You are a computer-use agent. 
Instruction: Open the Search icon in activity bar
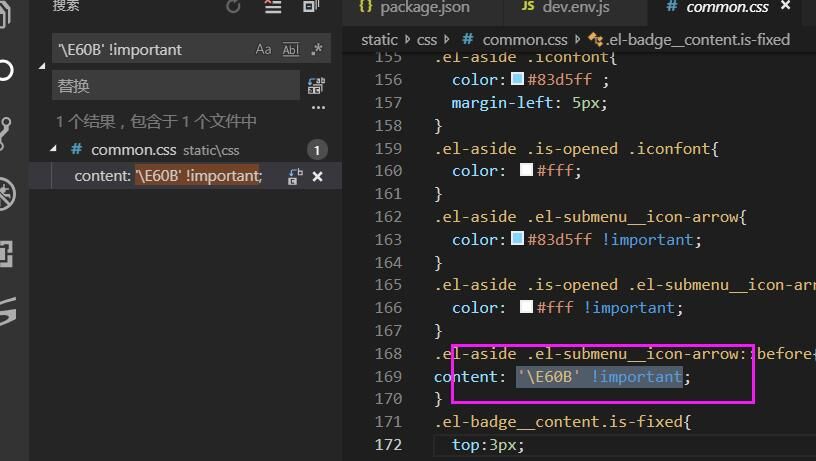5,70
